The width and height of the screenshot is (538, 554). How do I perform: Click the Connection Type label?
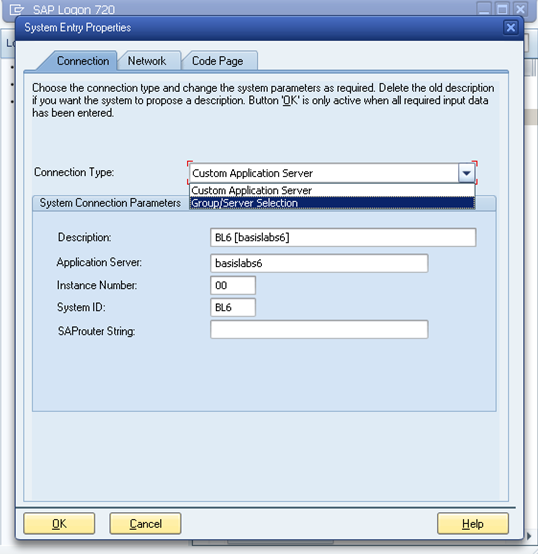(74, 172)
